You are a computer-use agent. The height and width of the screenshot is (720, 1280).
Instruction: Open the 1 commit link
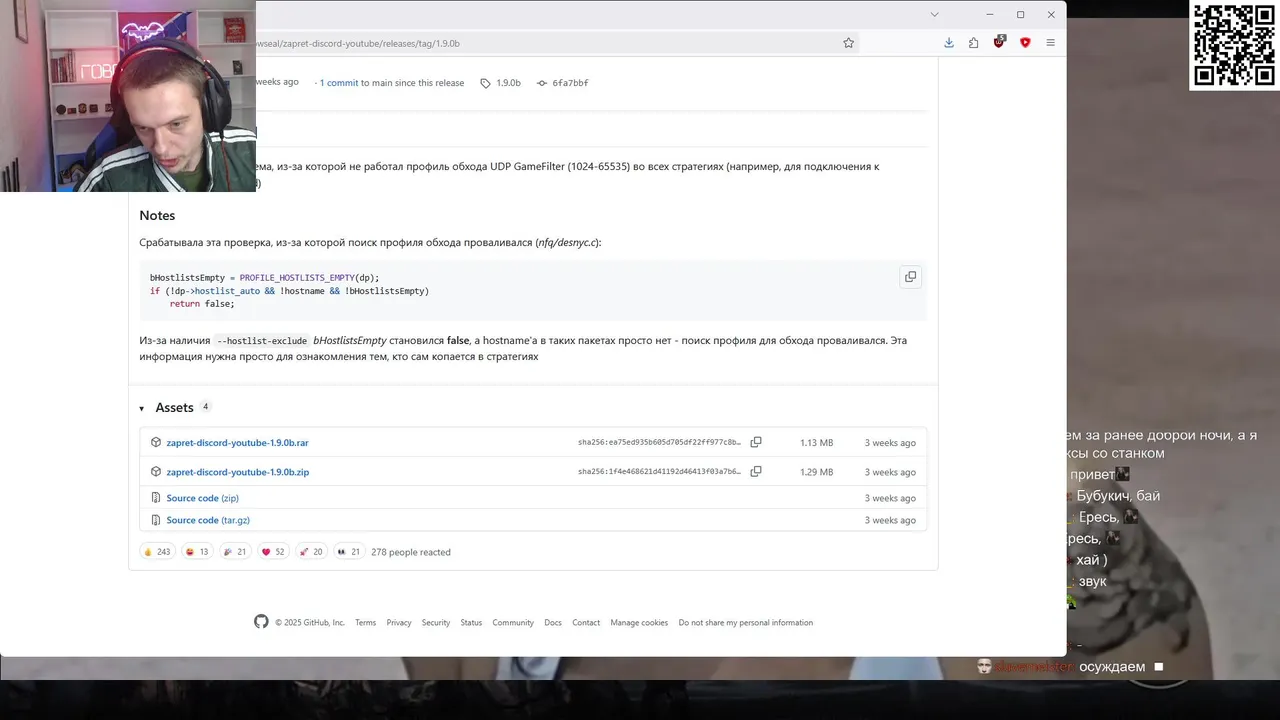pos(339,83)
